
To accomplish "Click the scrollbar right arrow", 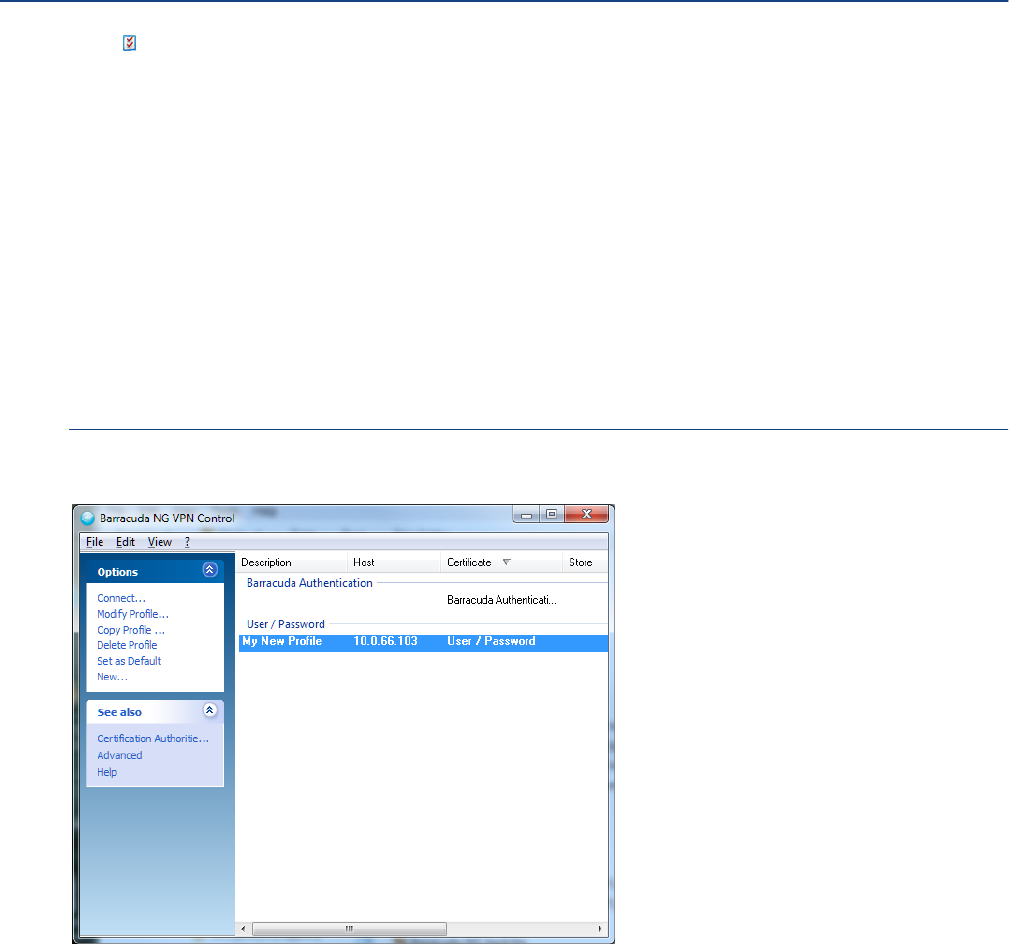I will [x=600, y=929].
